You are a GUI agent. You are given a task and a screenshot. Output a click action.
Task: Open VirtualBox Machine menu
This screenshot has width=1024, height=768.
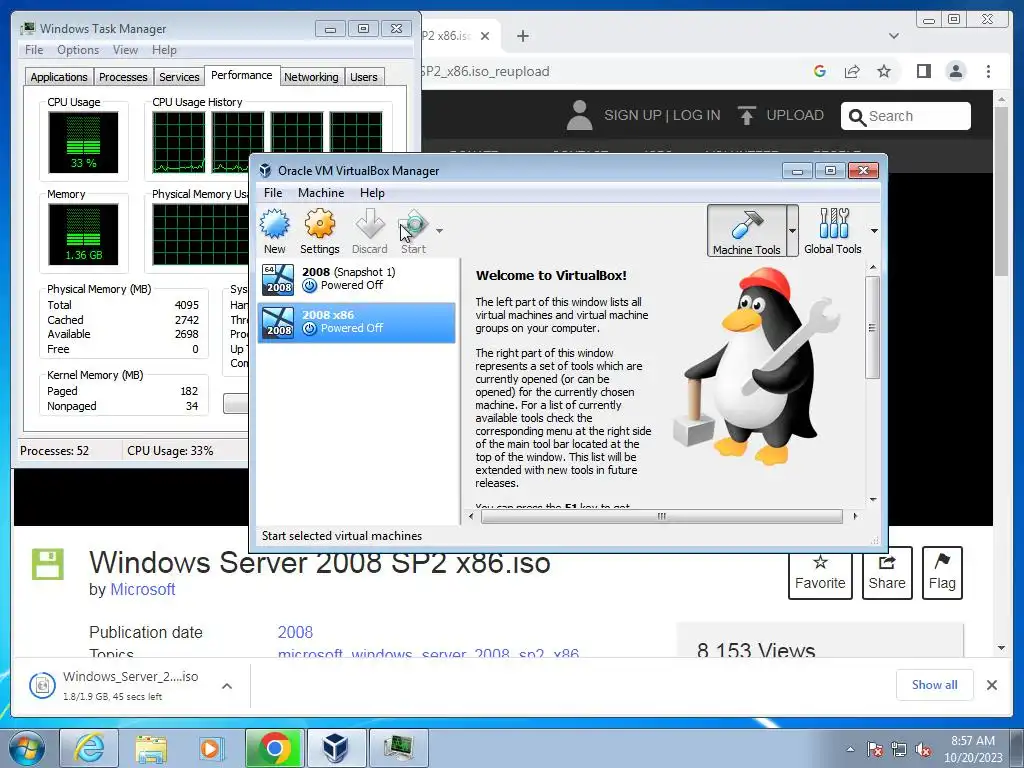(x=321, y=193)
